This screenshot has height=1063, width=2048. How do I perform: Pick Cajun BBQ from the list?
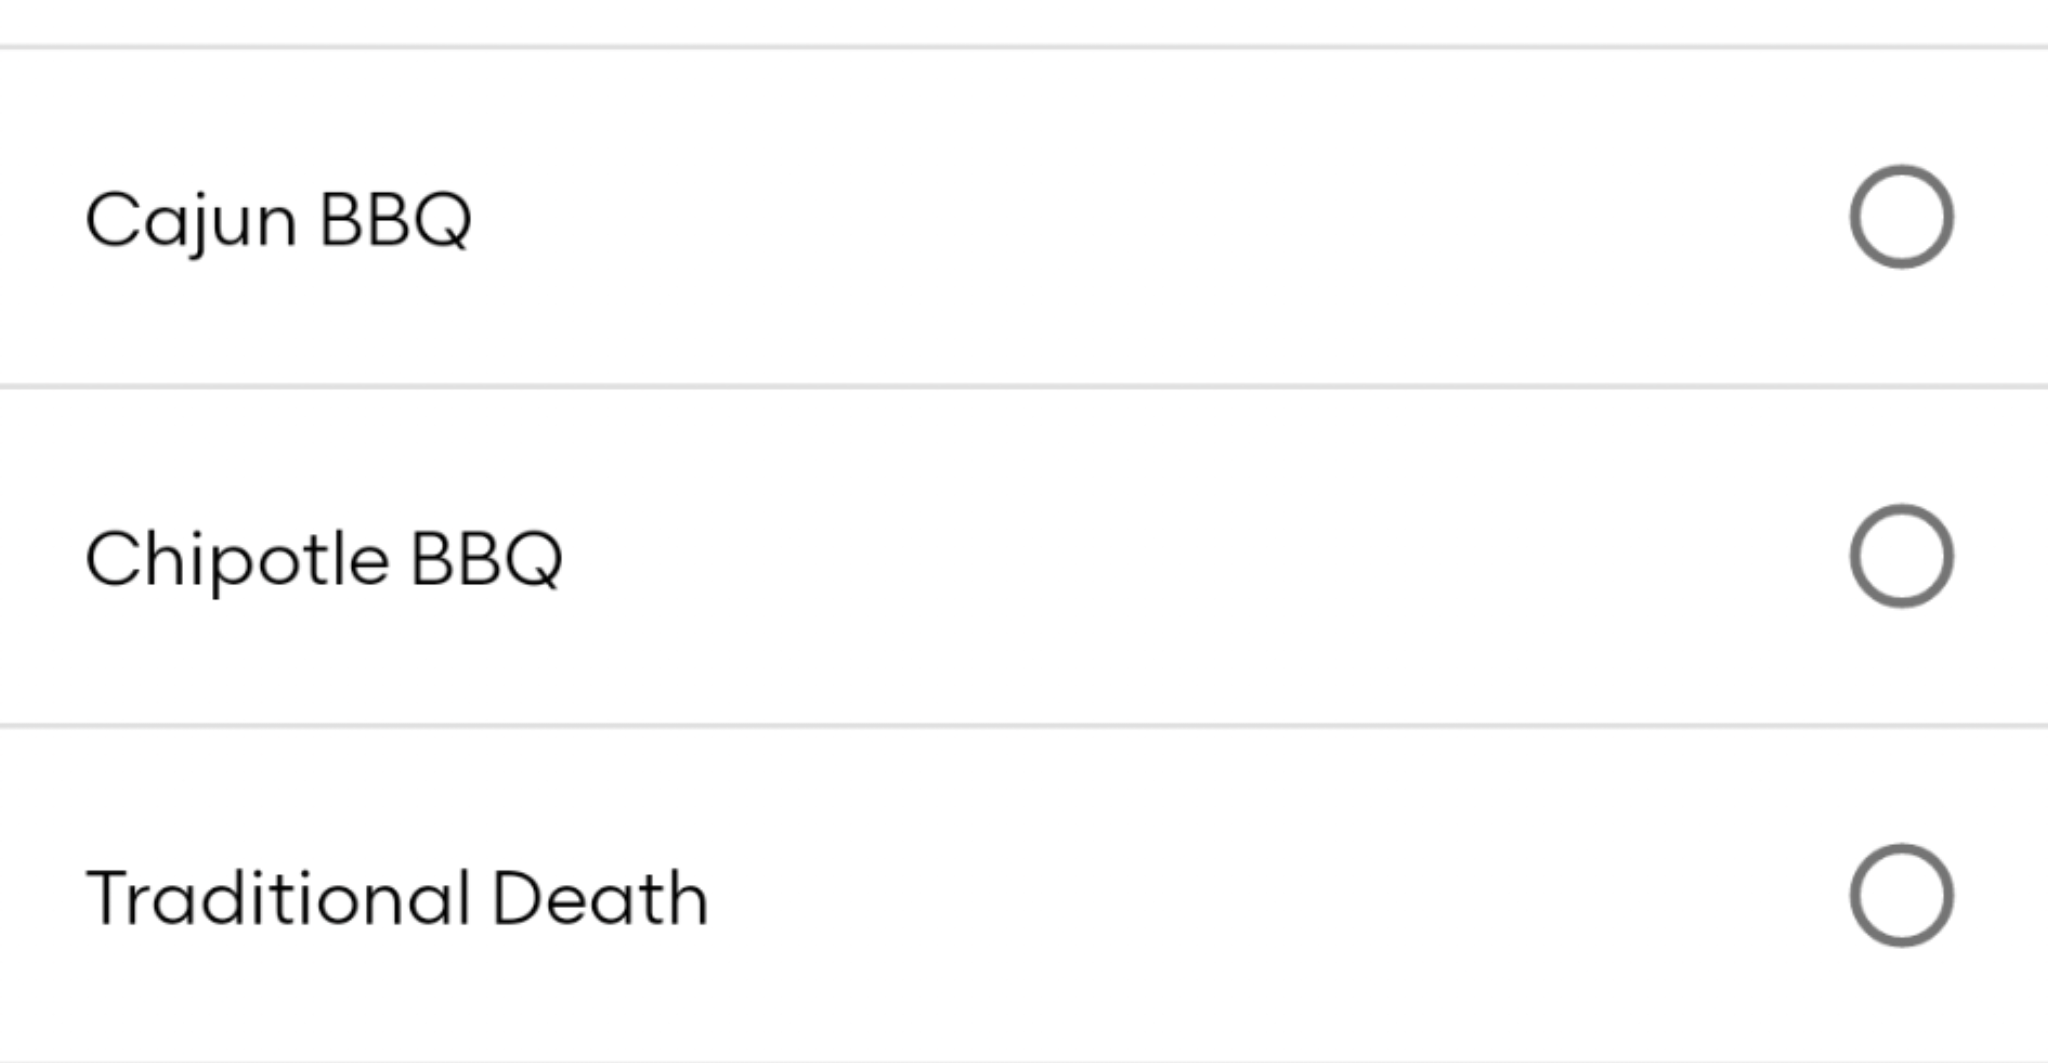pyautogui.click(x=1901, y=217)
